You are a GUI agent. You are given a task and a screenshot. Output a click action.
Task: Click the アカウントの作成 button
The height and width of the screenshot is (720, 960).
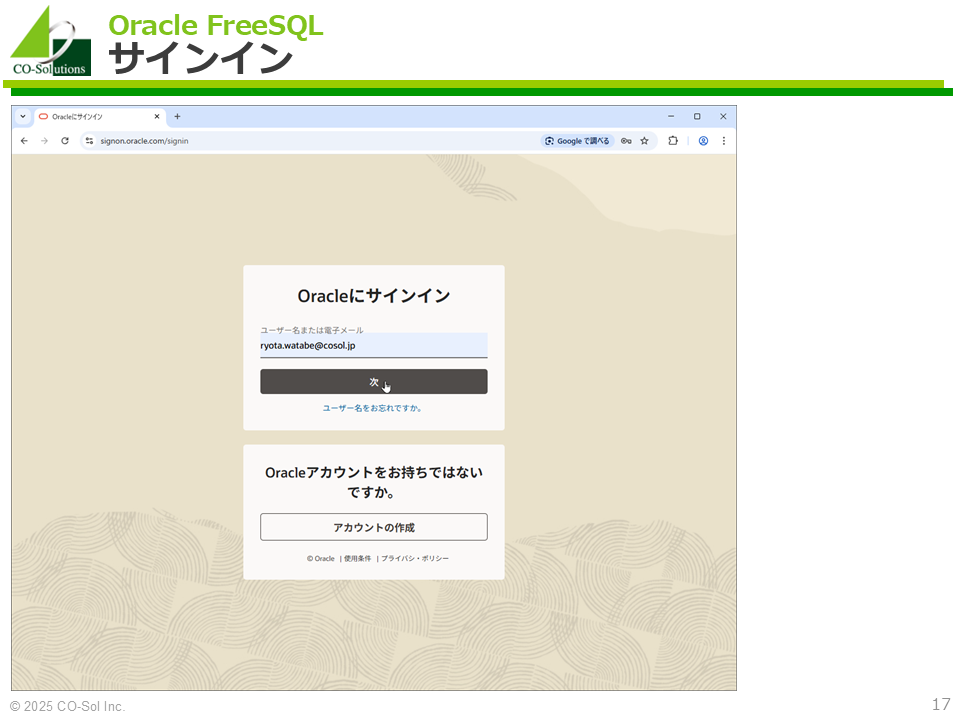point(373,527)
